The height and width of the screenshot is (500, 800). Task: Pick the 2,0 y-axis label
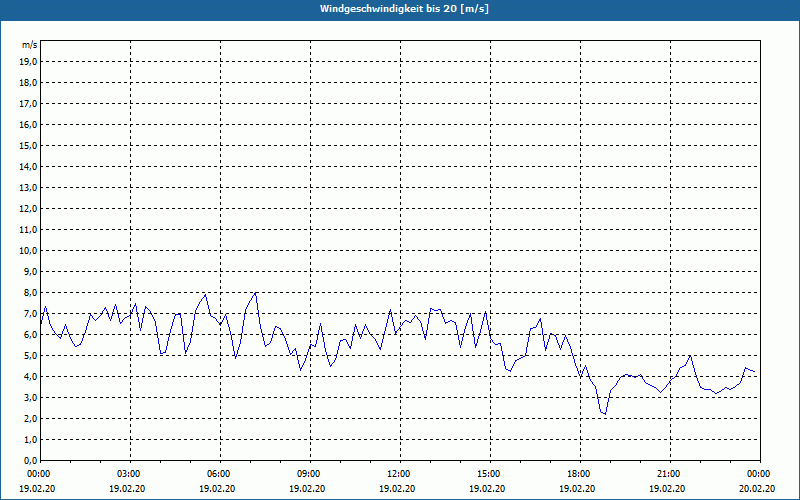[x=31, y=418]
